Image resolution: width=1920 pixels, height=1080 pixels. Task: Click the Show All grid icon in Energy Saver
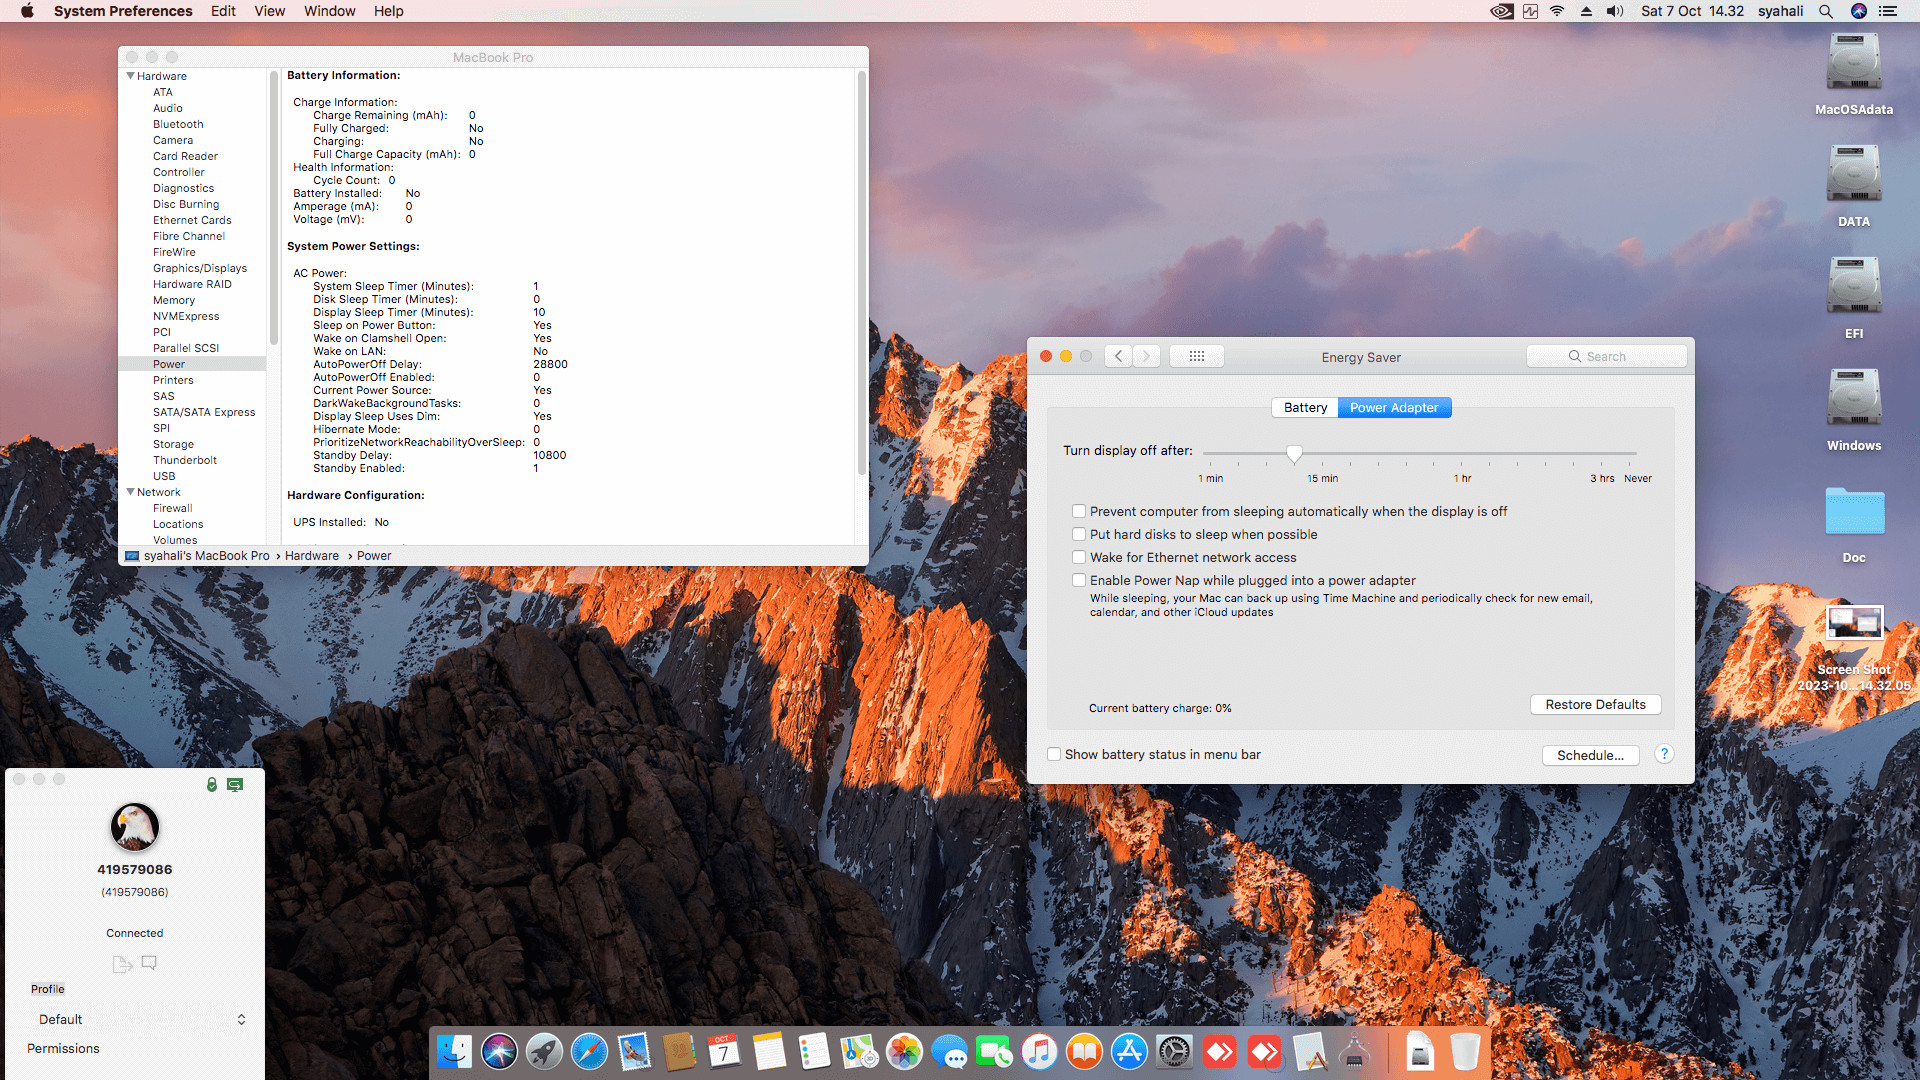[1196, 356]
